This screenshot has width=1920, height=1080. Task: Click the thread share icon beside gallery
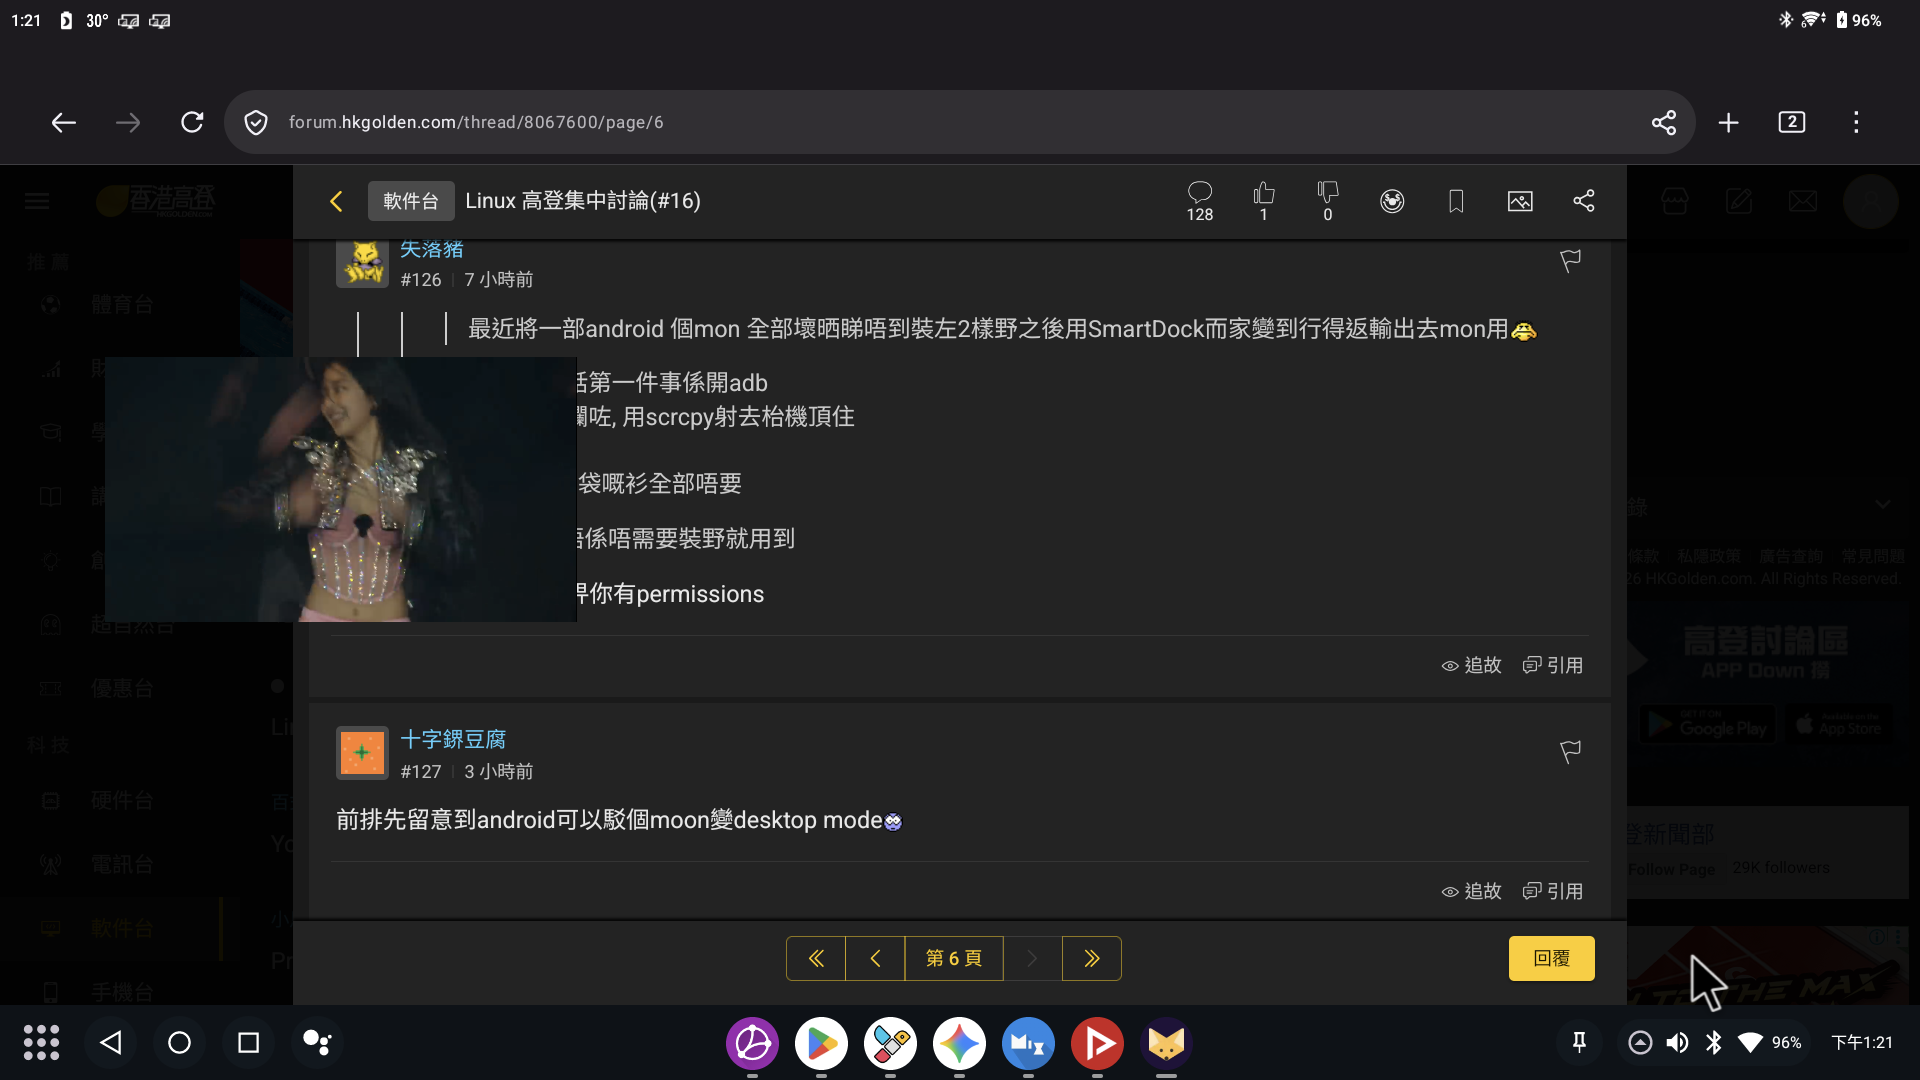click(1584, 201)
